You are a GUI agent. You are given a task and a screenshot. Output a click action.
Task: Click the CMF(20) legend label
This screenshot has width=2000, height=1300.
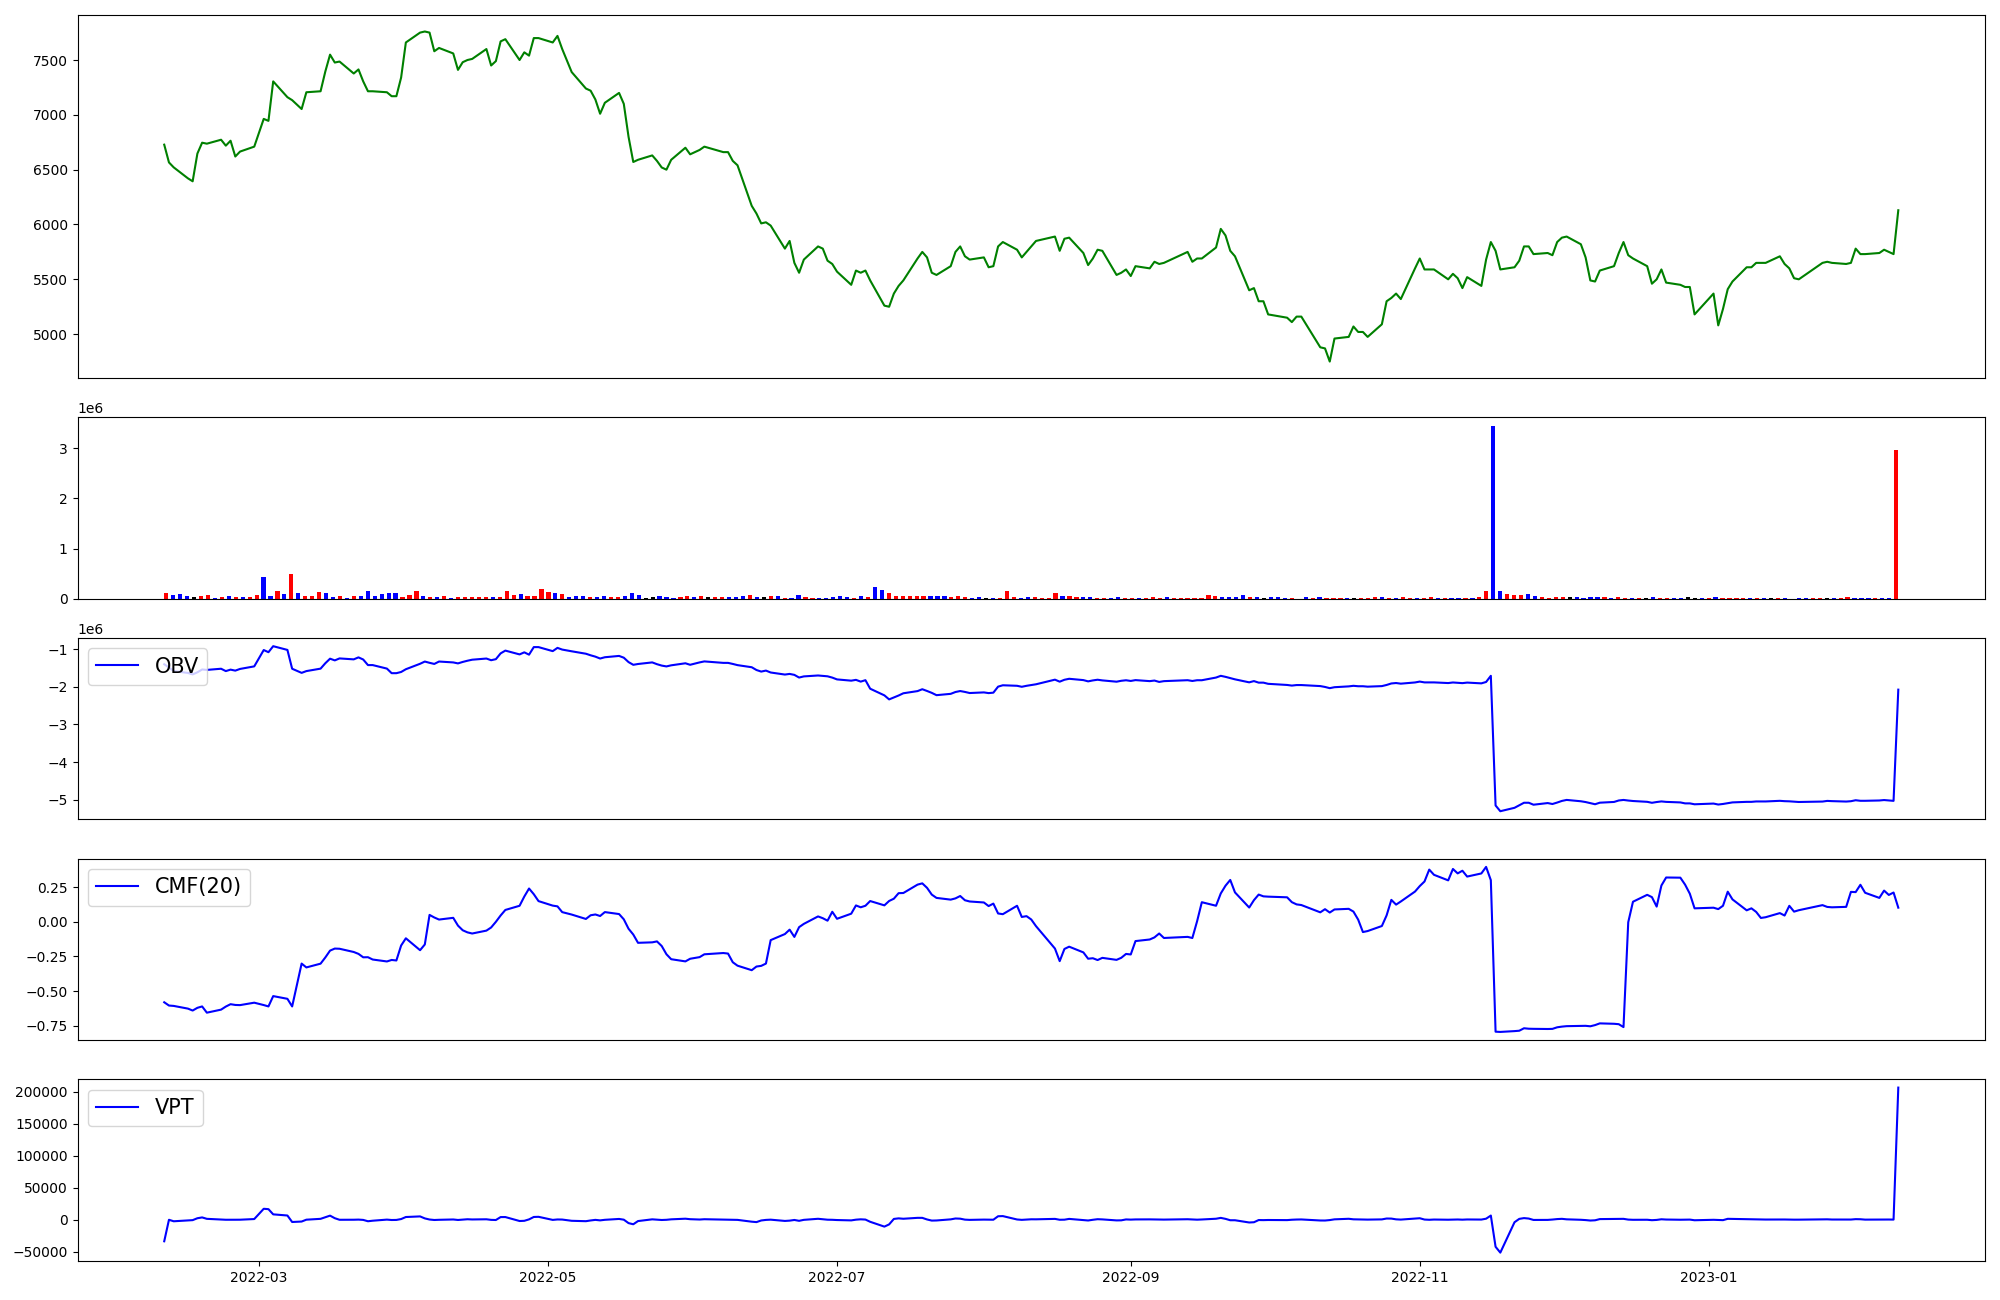click(x=197, y=886)
